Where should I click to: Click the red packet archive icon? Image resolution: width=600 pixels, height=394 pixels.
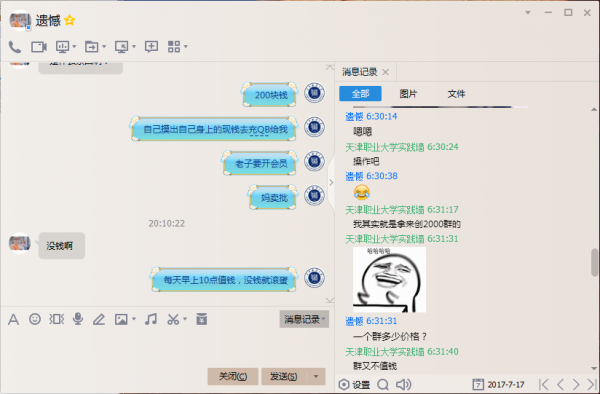202,319
